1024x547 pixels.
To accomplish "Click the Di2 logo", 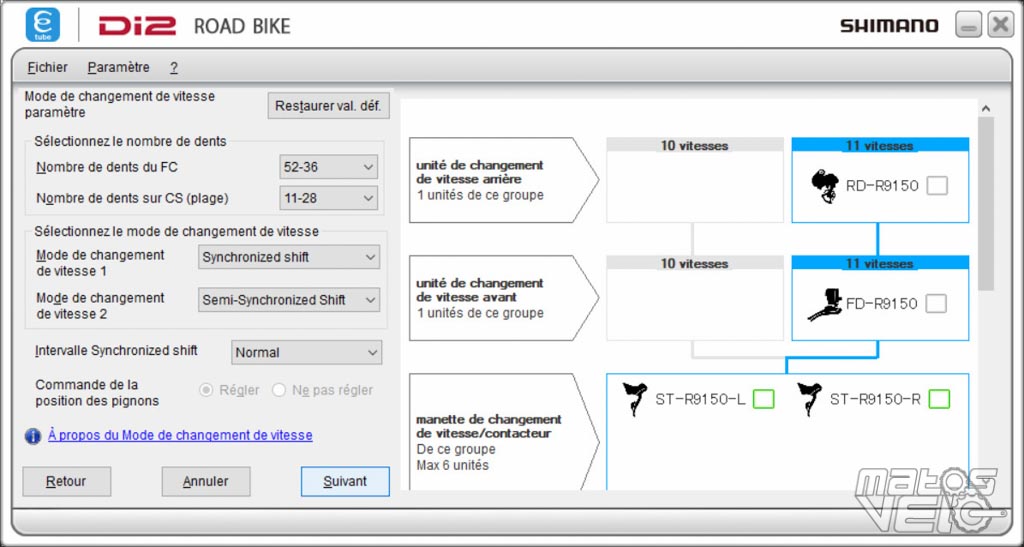I will [137, 26].
